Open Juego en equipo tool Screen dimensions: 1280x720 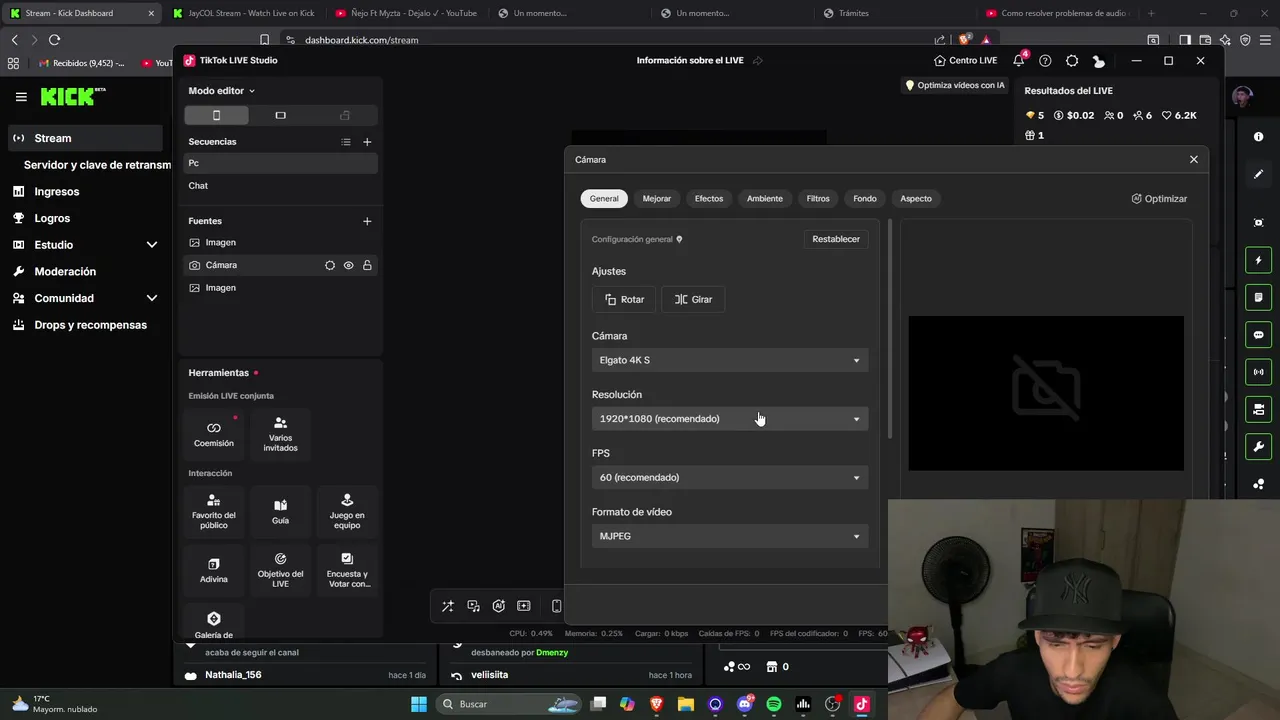(x=347, y=511)
